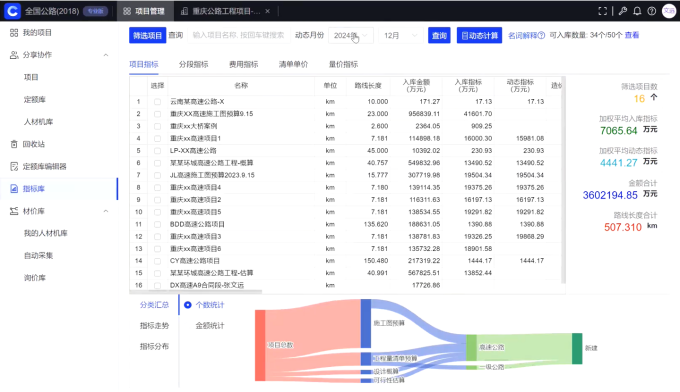The image size is (680, 392).
Task: Collapse the 分享协作 sidebar group
Action: click(x=106, y=55)
